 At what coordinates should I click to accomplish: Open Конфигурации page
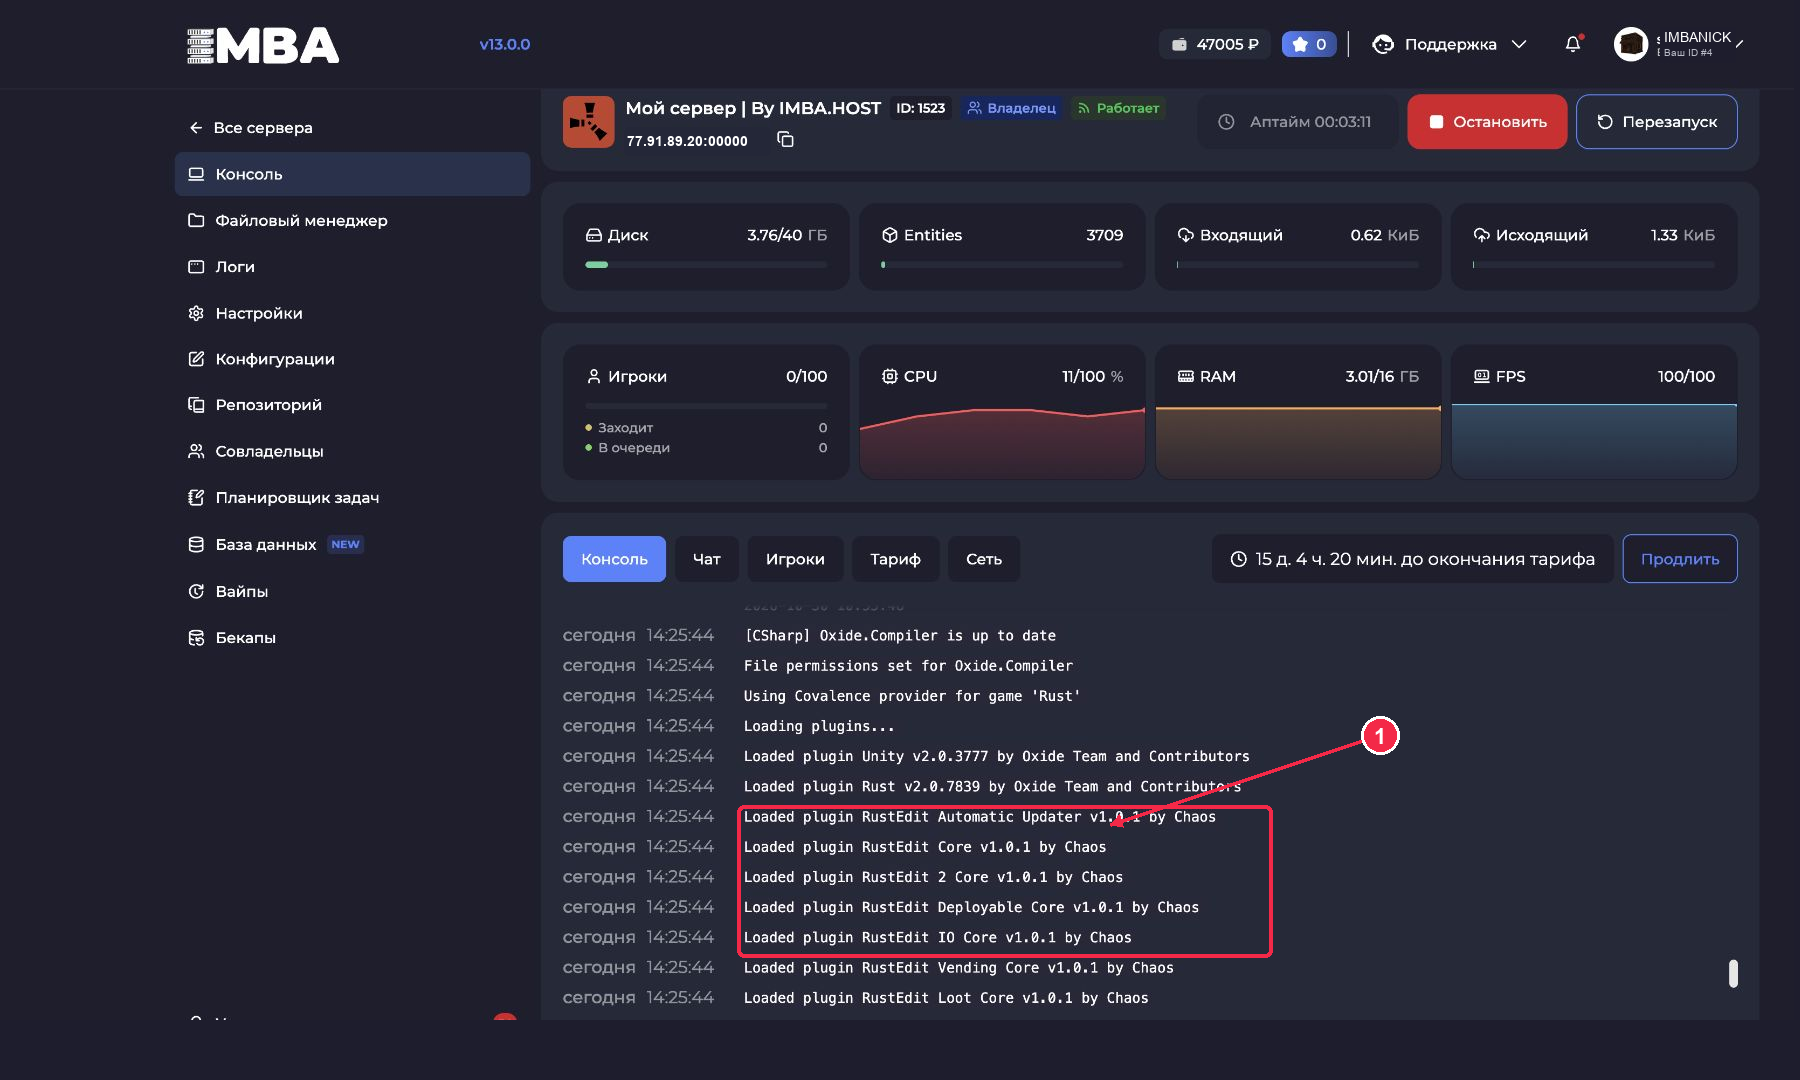point(261,359)
